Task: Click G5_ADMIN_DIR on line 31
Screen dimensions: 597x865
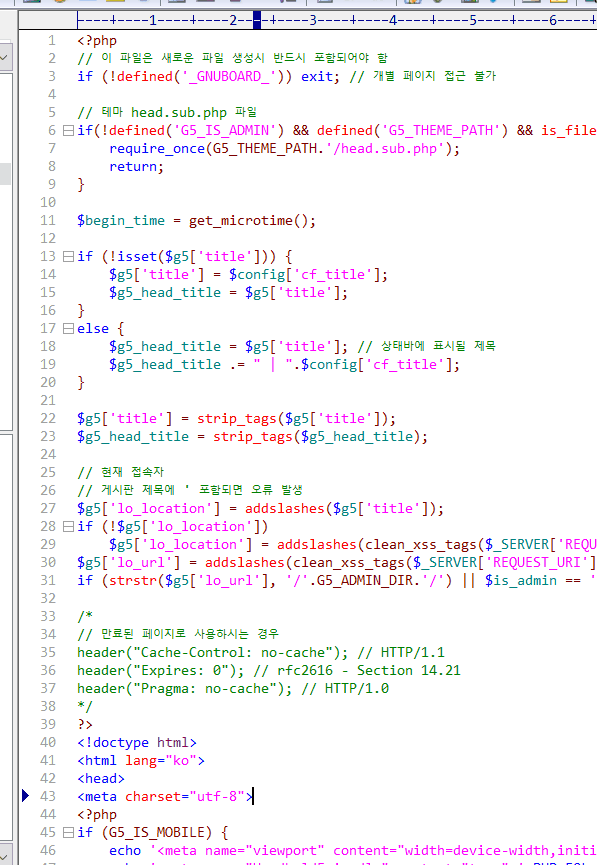Action: click(x=365, y=581)
